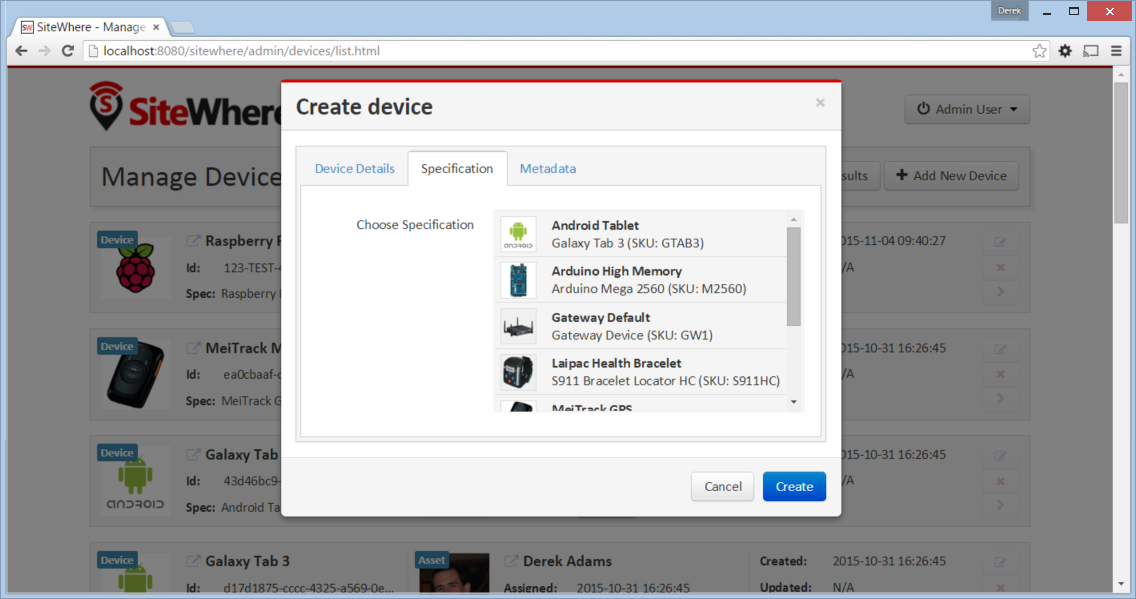This screenshot has width=1136, height=599.
Task: Edit the Galaxy Tab 3 device d17d1875
Action: [1001, 562]
